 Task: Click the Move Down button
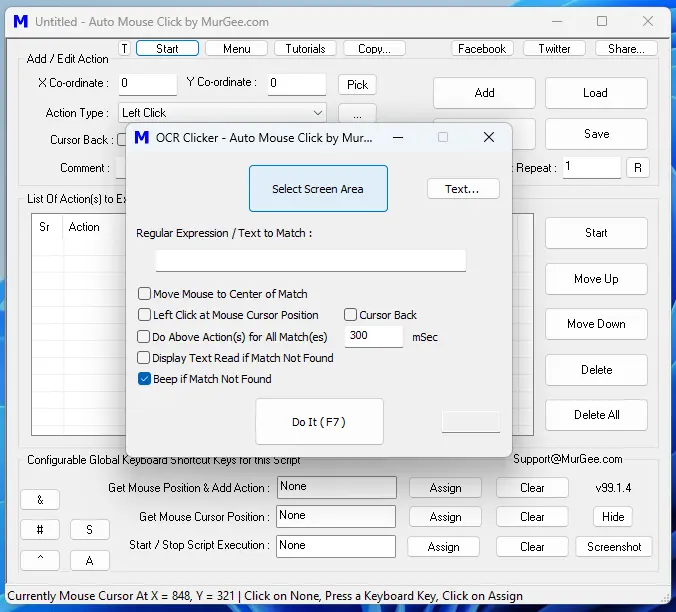pos(596,324)
